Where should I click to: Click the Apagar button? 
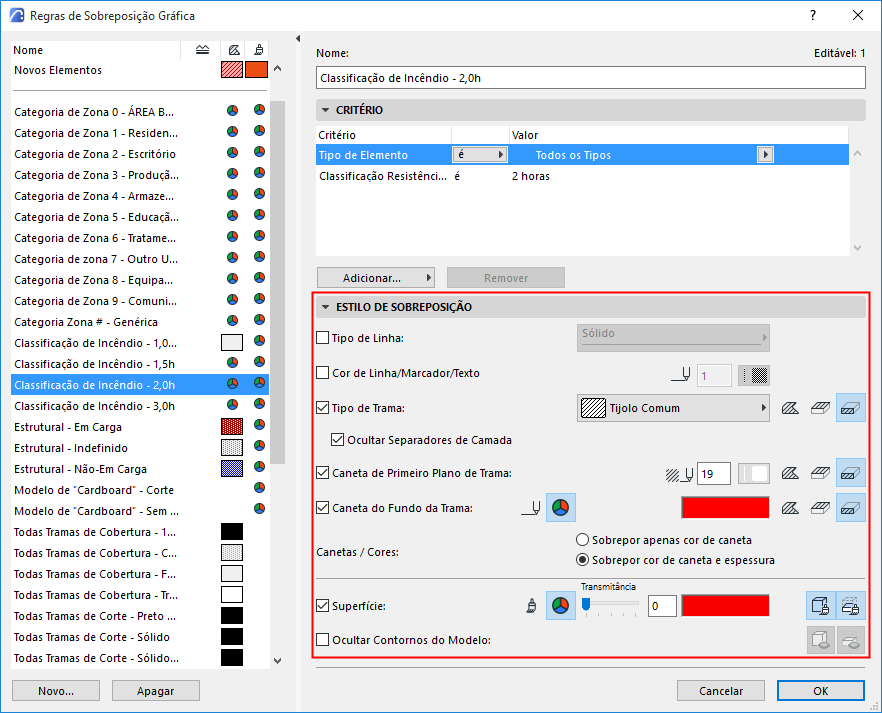(x=156, y=691)
